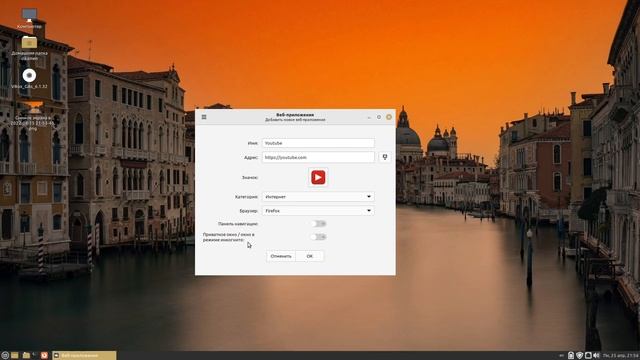This screenshot has width=640, height=360.
Task: Launch the terminal from the panel
Action: (35, 356)
